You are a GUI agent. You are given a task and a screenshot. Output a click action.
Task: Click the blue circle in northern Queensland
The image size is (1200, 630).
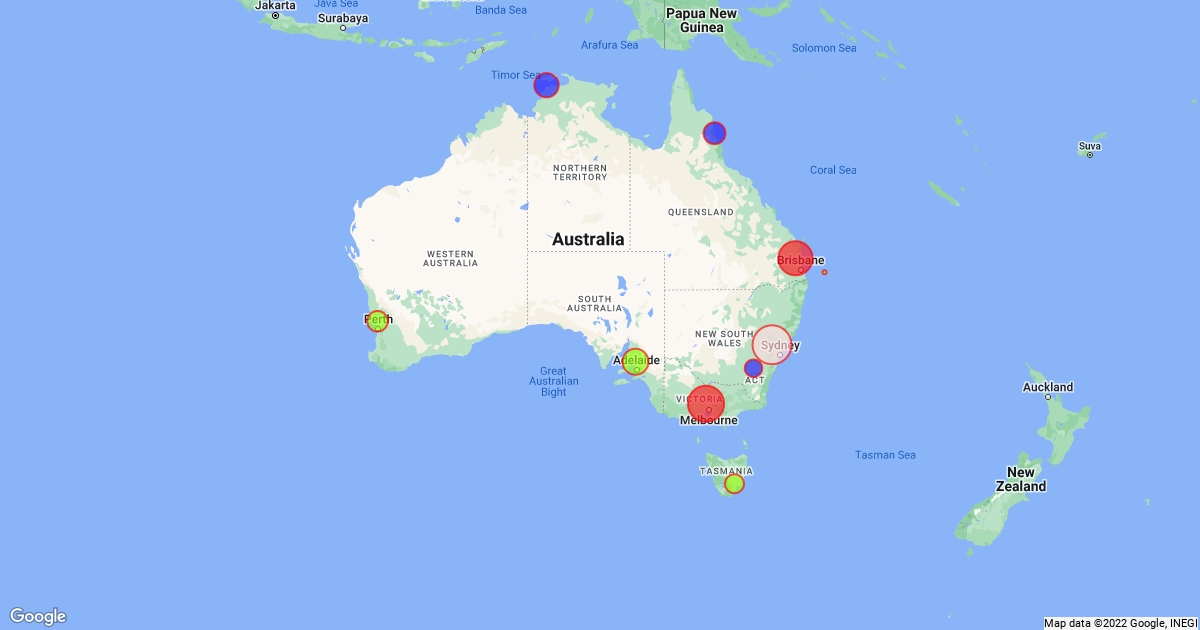pos(714,133)
